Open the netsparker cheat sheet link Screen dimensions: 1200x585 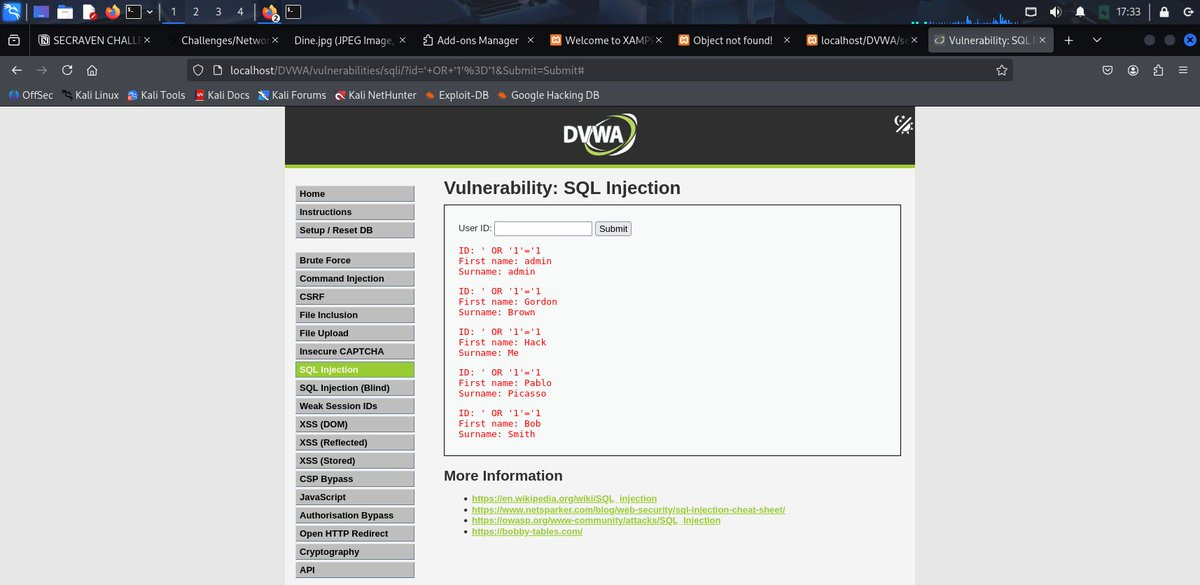coord(628,509)
